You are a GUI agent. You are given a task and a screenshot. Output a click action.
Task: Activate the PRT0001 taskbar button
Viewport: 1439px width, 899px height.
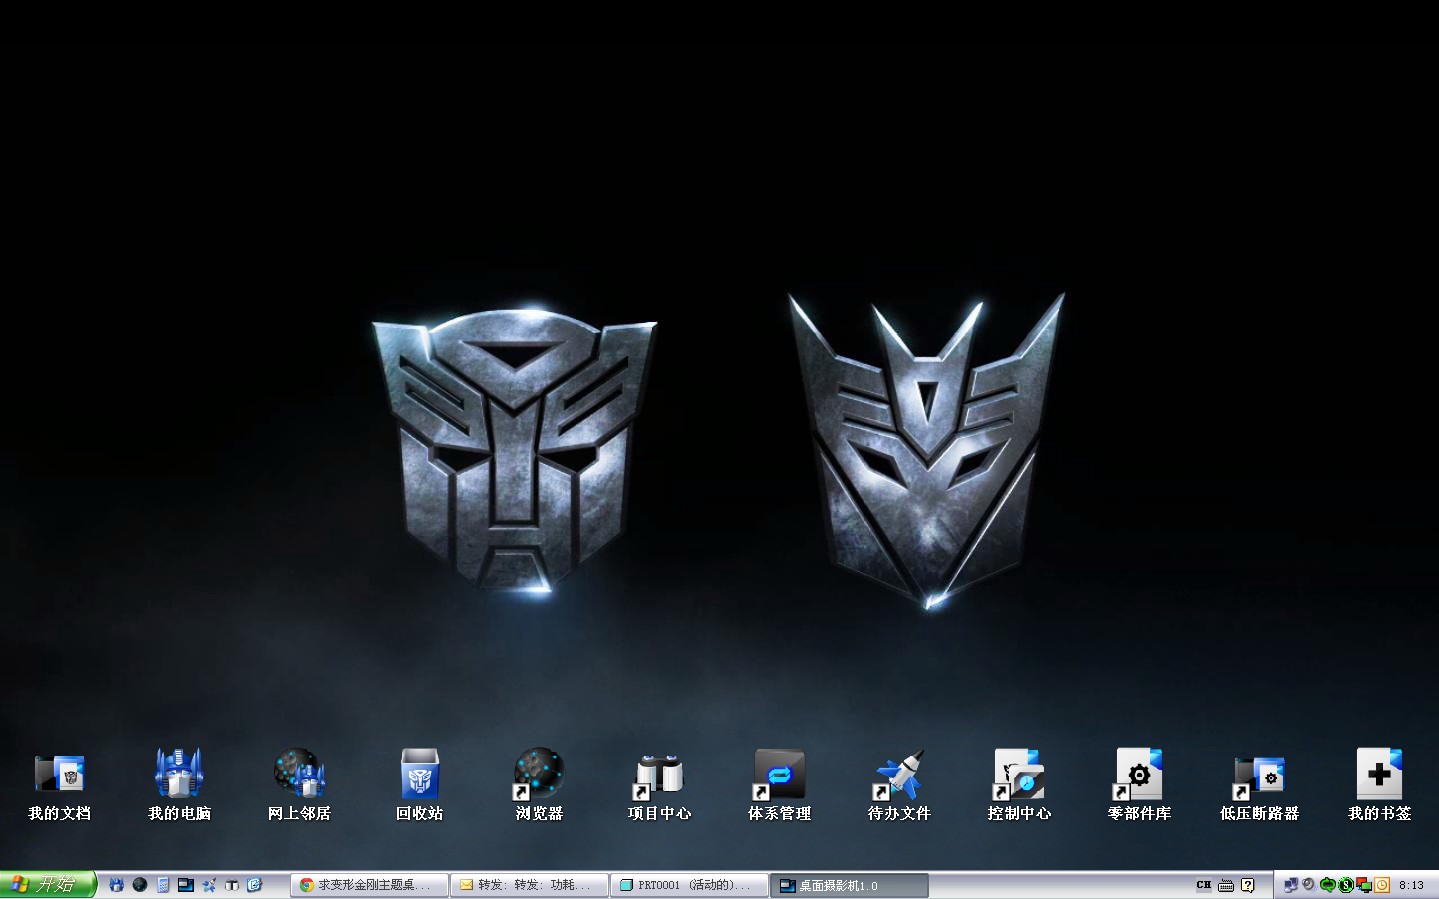[688, 885]
